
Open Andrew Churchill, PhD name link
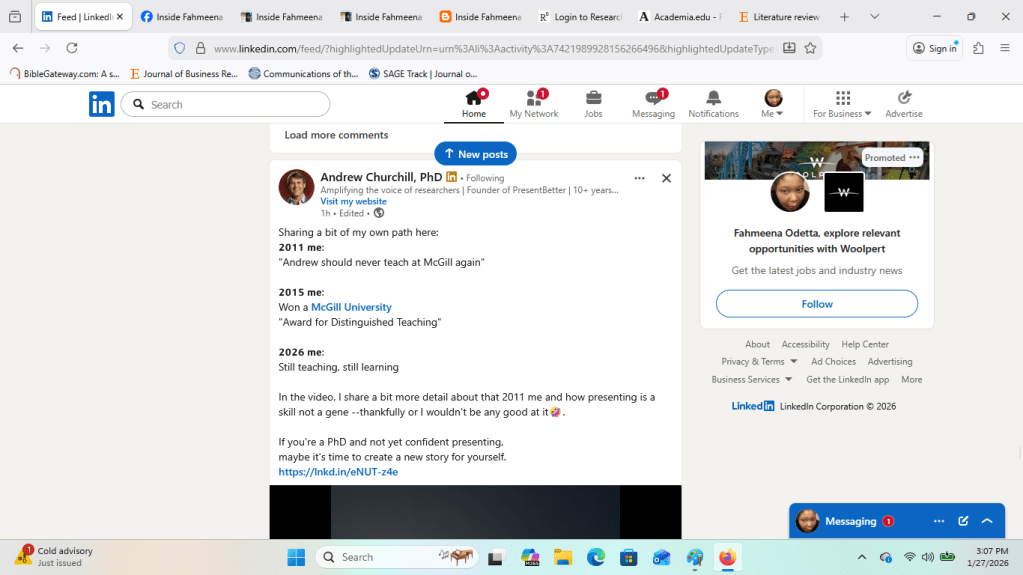coord(381,177)
